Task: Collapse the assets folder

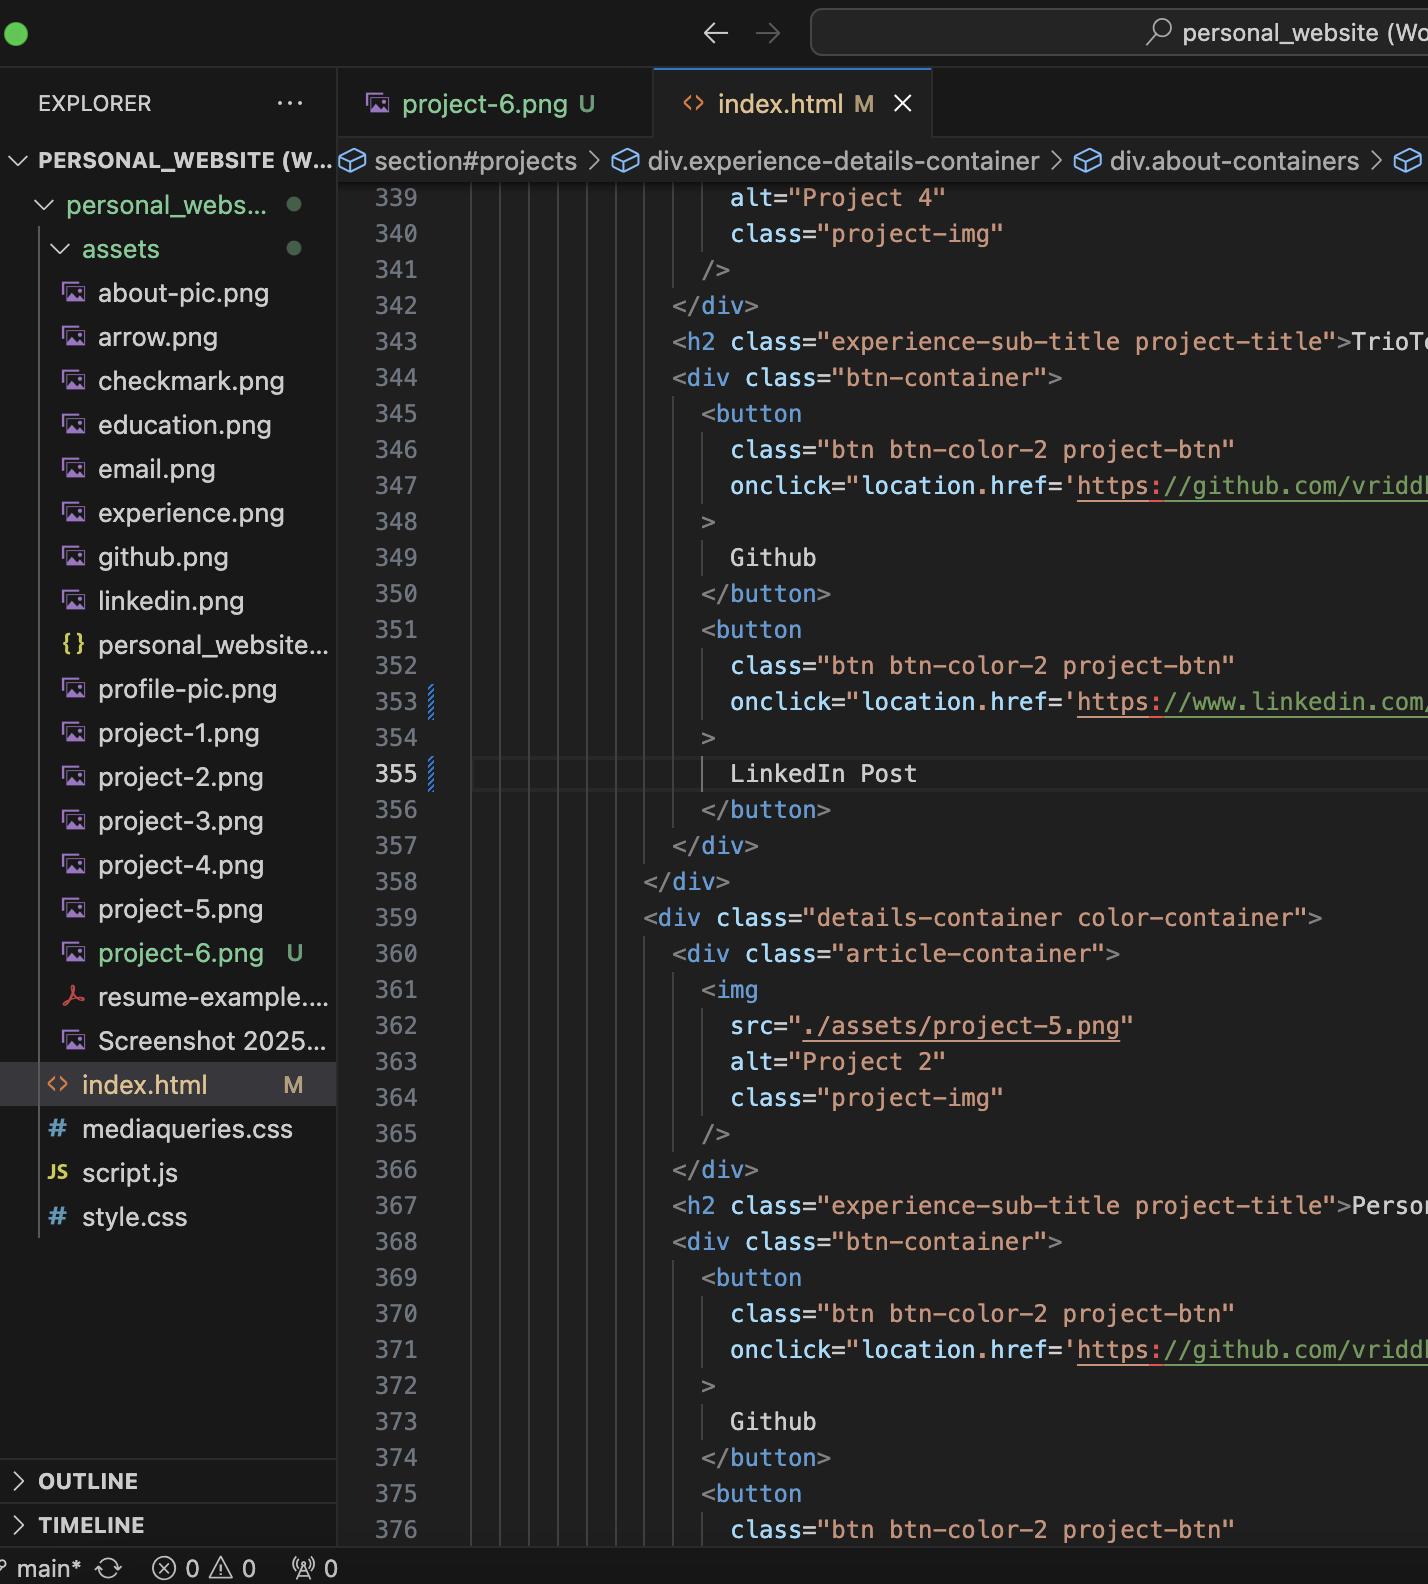Action: click(120, 249)
